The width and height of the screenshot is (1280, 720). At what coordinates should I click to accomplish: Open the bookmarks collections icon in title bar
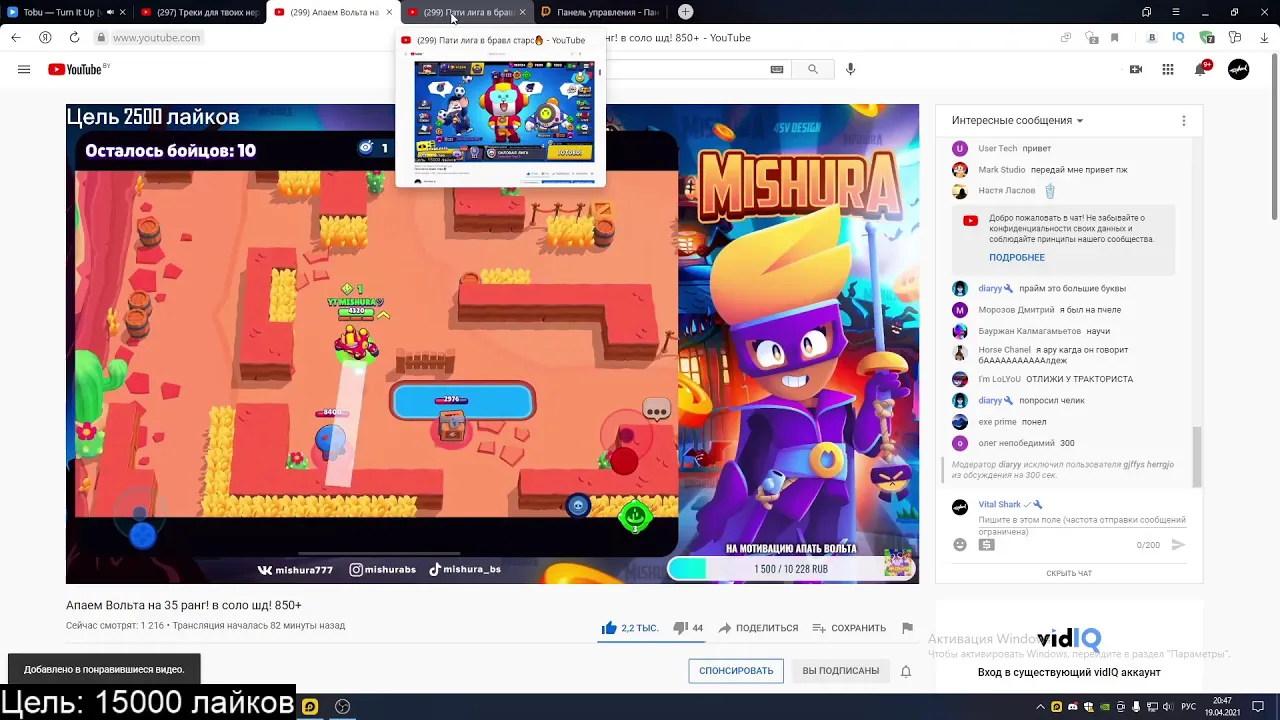(1147, 12)
